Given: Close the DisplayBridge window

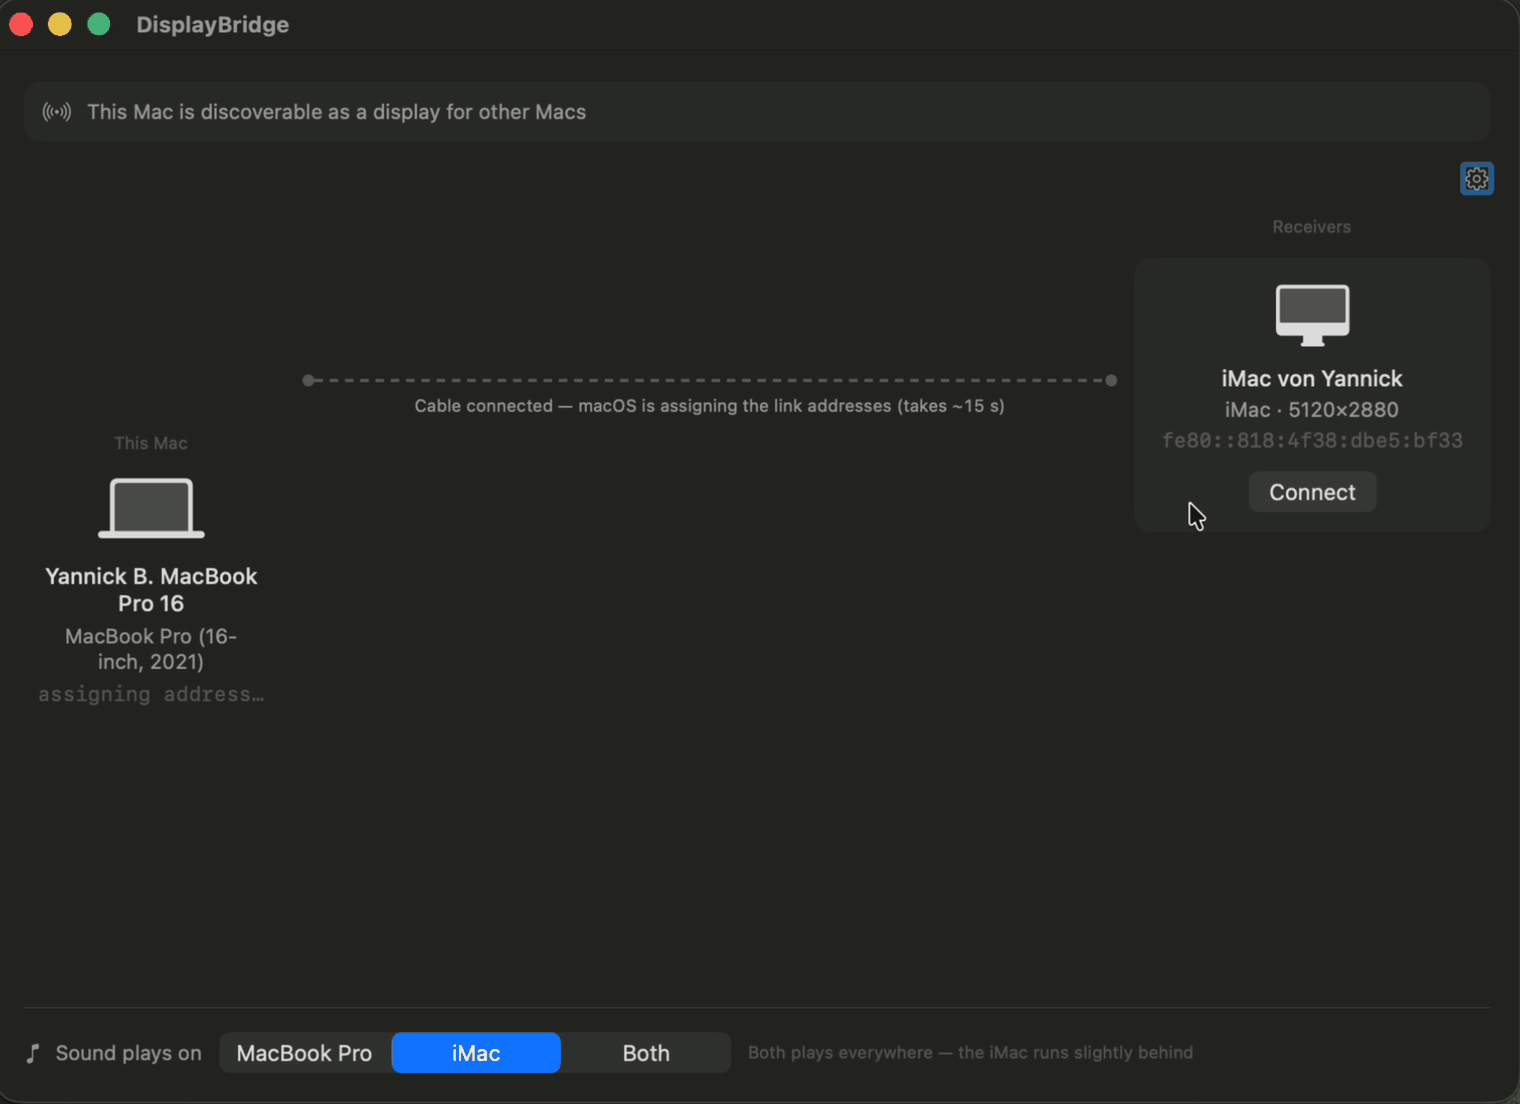Looking at the screenshot, I should [21, 24].
